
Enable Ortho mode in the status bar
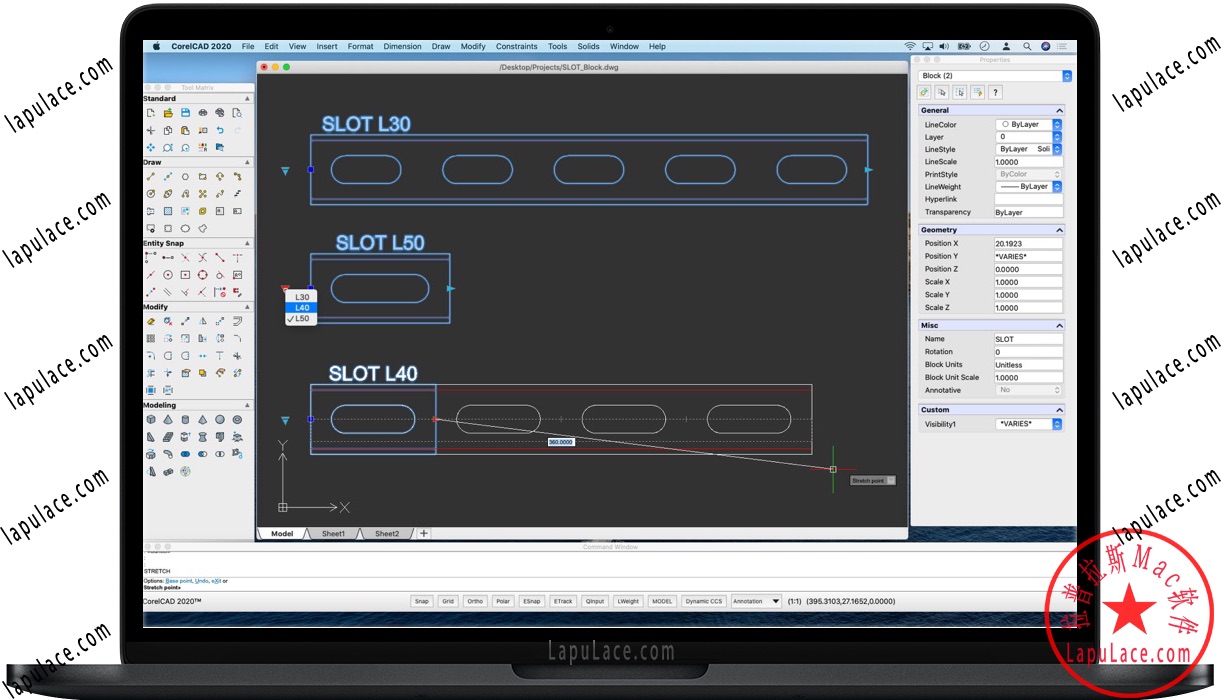pyautogui.click(x=475, y=601)
